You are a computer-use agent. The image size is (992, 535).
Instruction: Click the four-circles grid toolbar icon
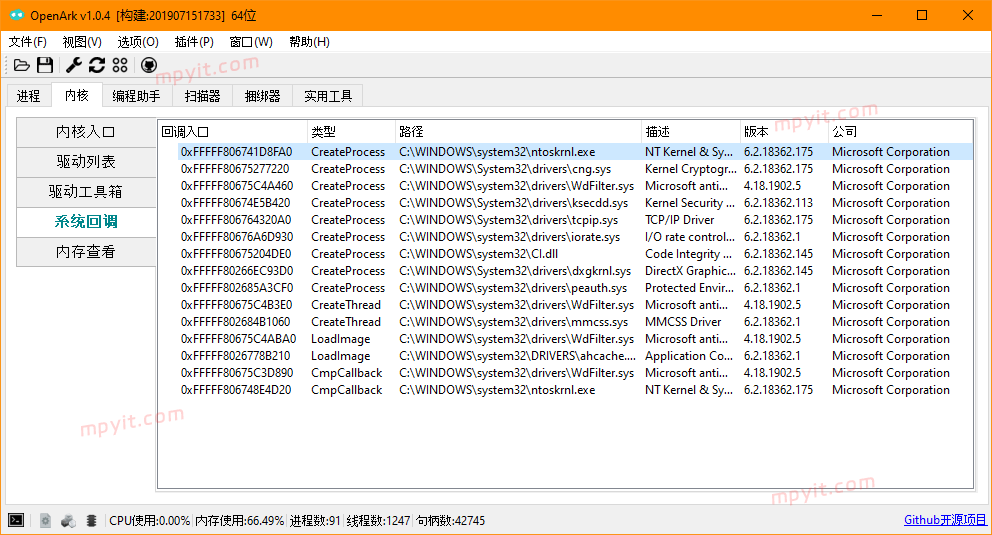(x=120, y=65)
